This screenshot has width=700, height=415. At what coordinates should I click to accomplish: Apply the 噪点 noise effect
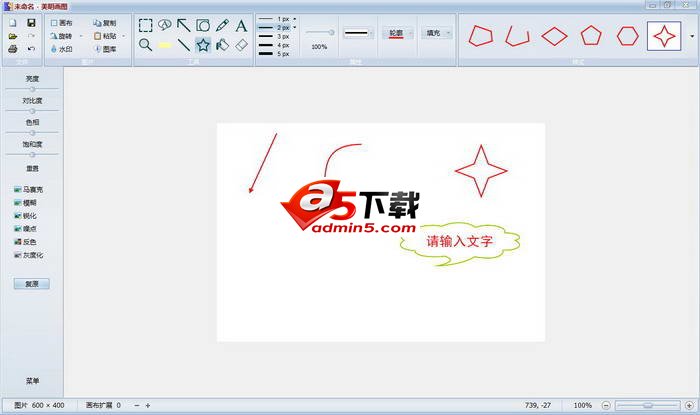pos(25,228)
